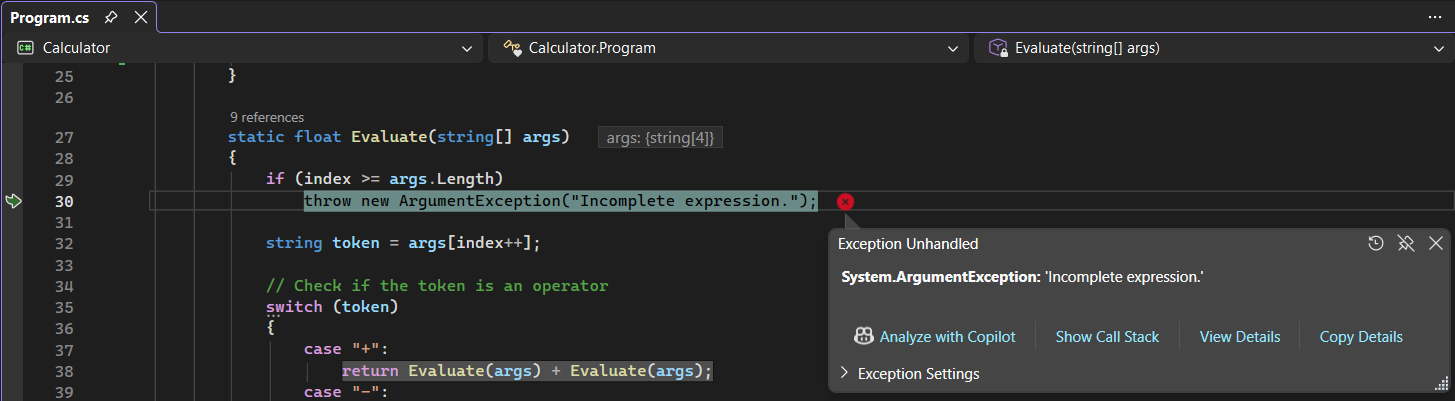The height and width of the screenshot is (401, 1455).
Task: Click the Exception Unhandled title
Action: pyautogui.click(x=908, y=244)
